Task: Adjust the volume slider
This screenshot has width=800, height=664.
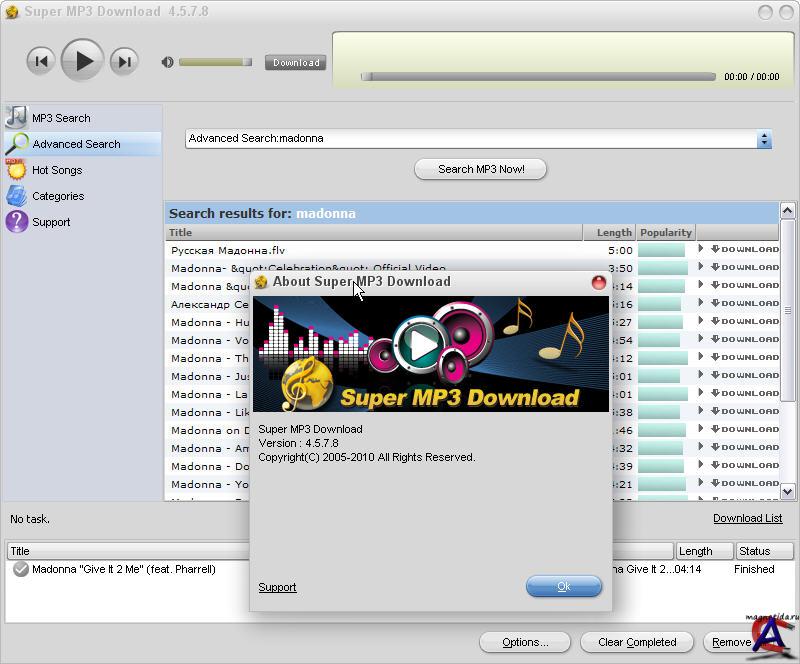Action: tap(215, 62)
